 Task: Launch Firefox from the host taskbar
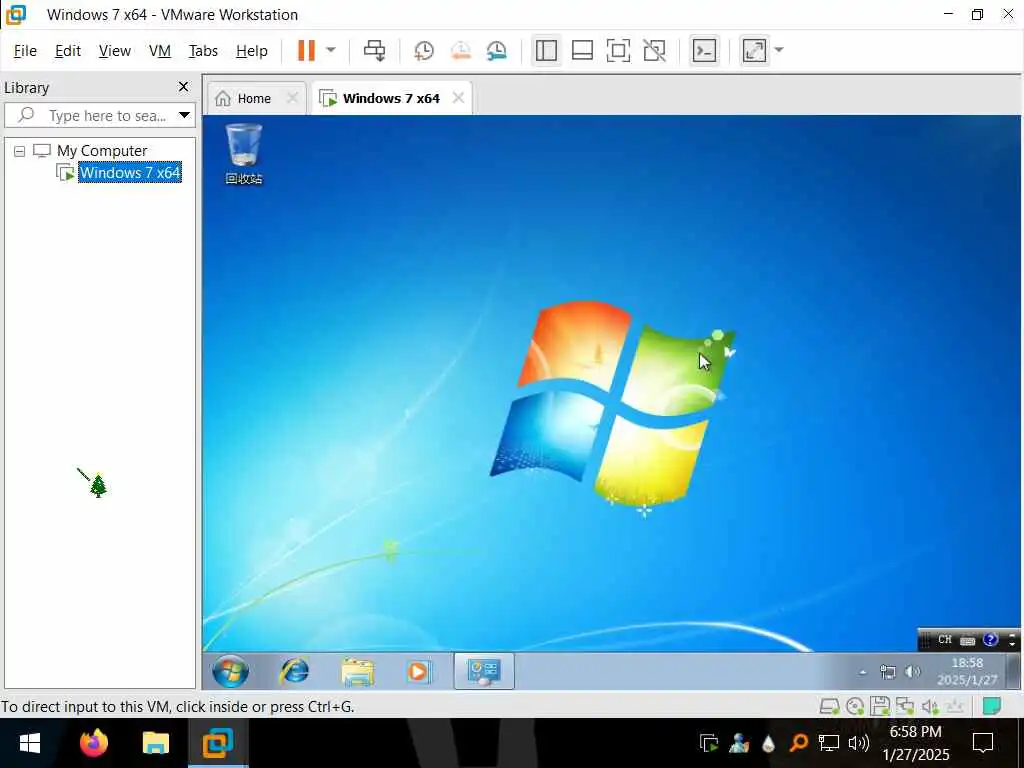[93, 743]
